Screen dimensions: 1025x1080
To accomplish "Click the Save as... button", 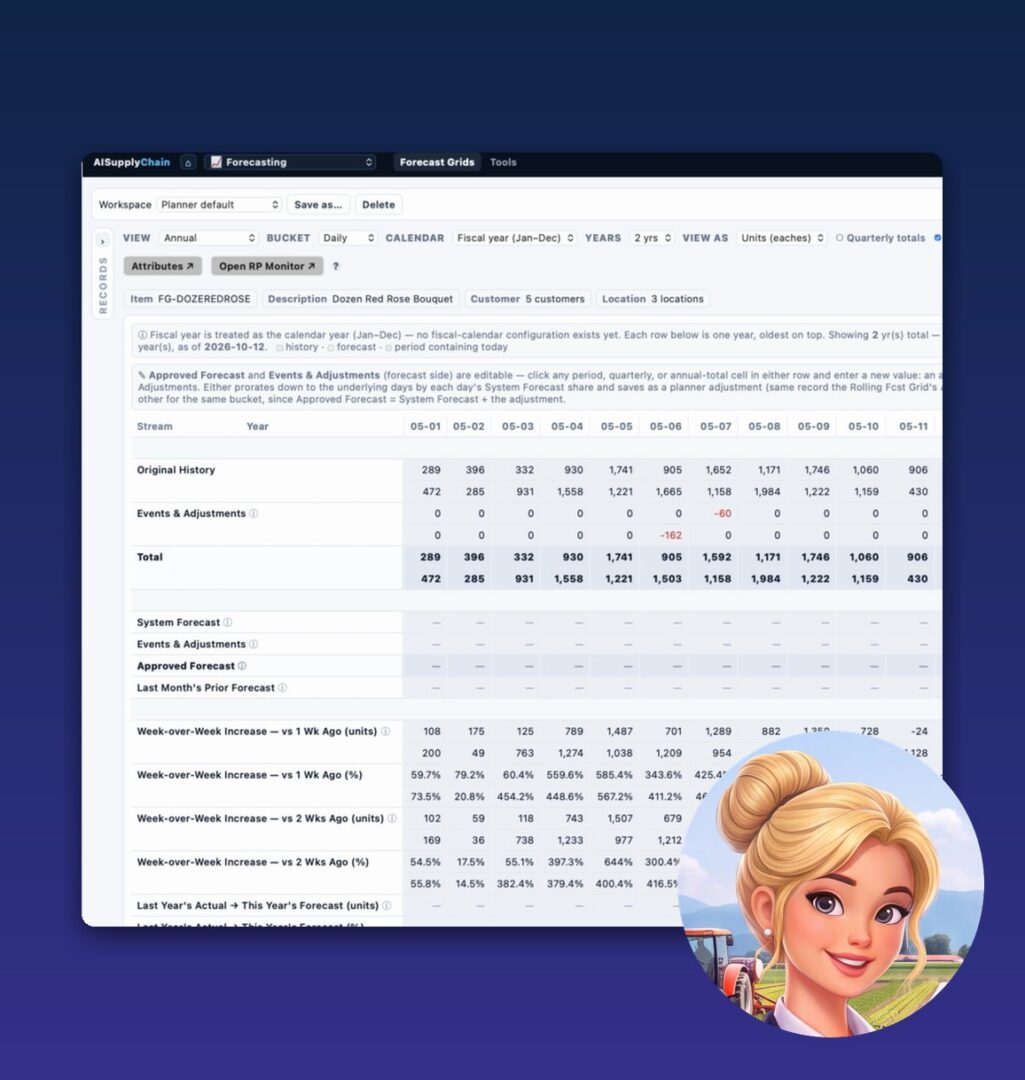I will (x=318, y=205).
